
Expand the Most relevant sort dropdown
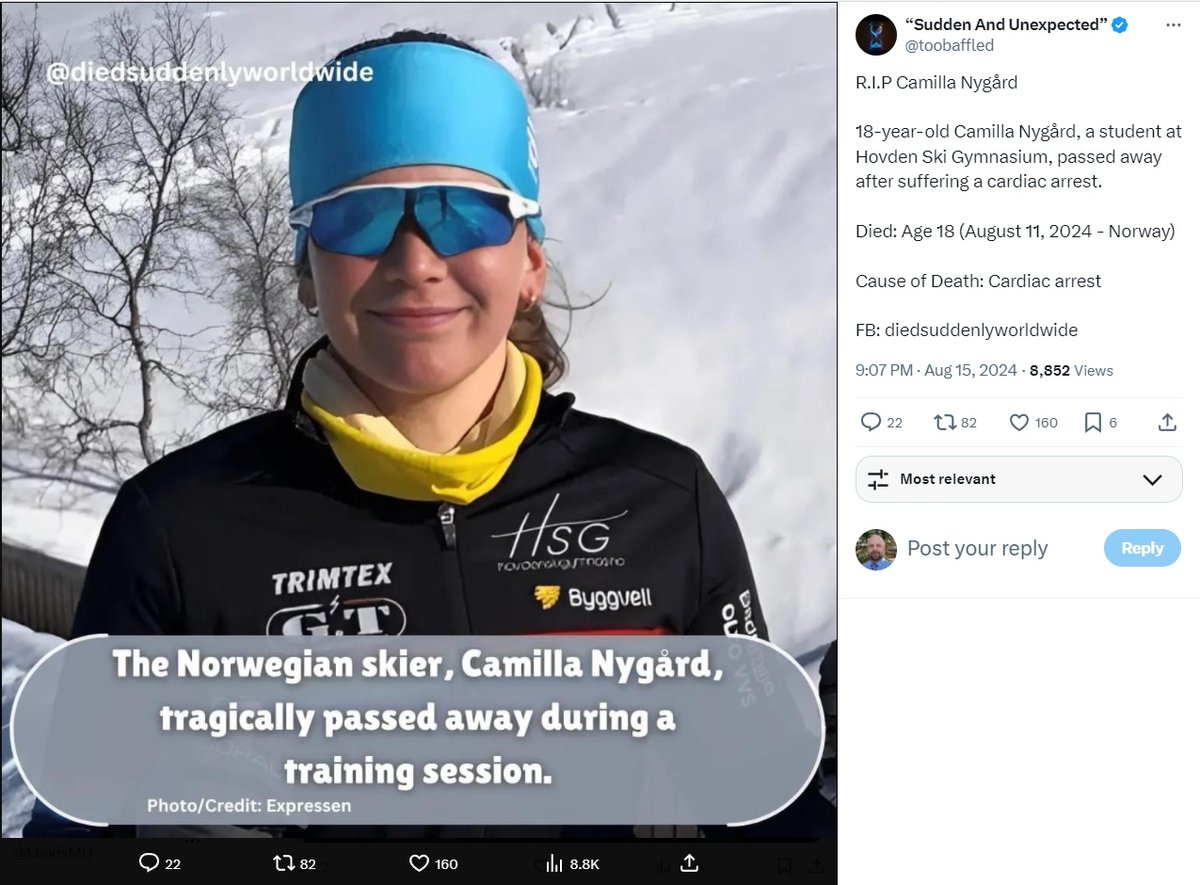pyautogui.click(x=1018, y=479)
